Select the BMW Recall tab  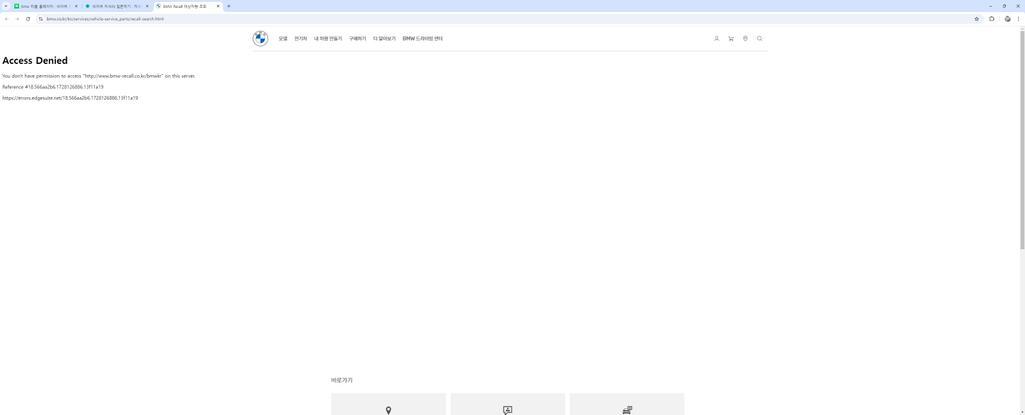click(x=187, y=6)
